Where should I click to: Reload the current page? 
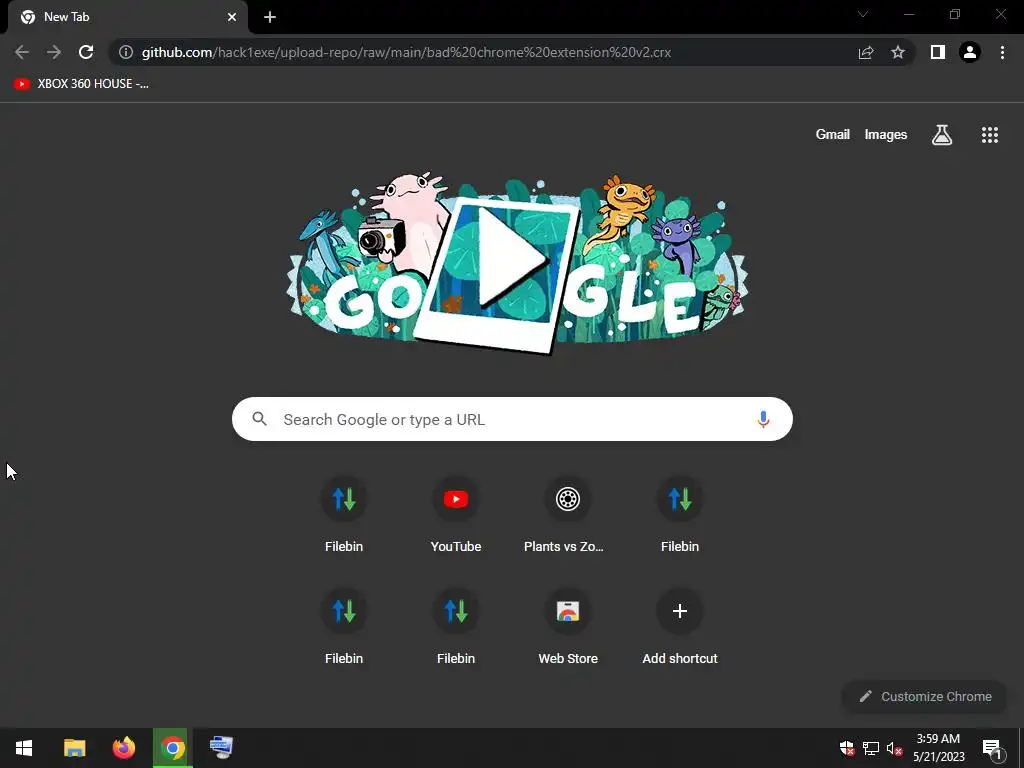[x=86, y=52]
